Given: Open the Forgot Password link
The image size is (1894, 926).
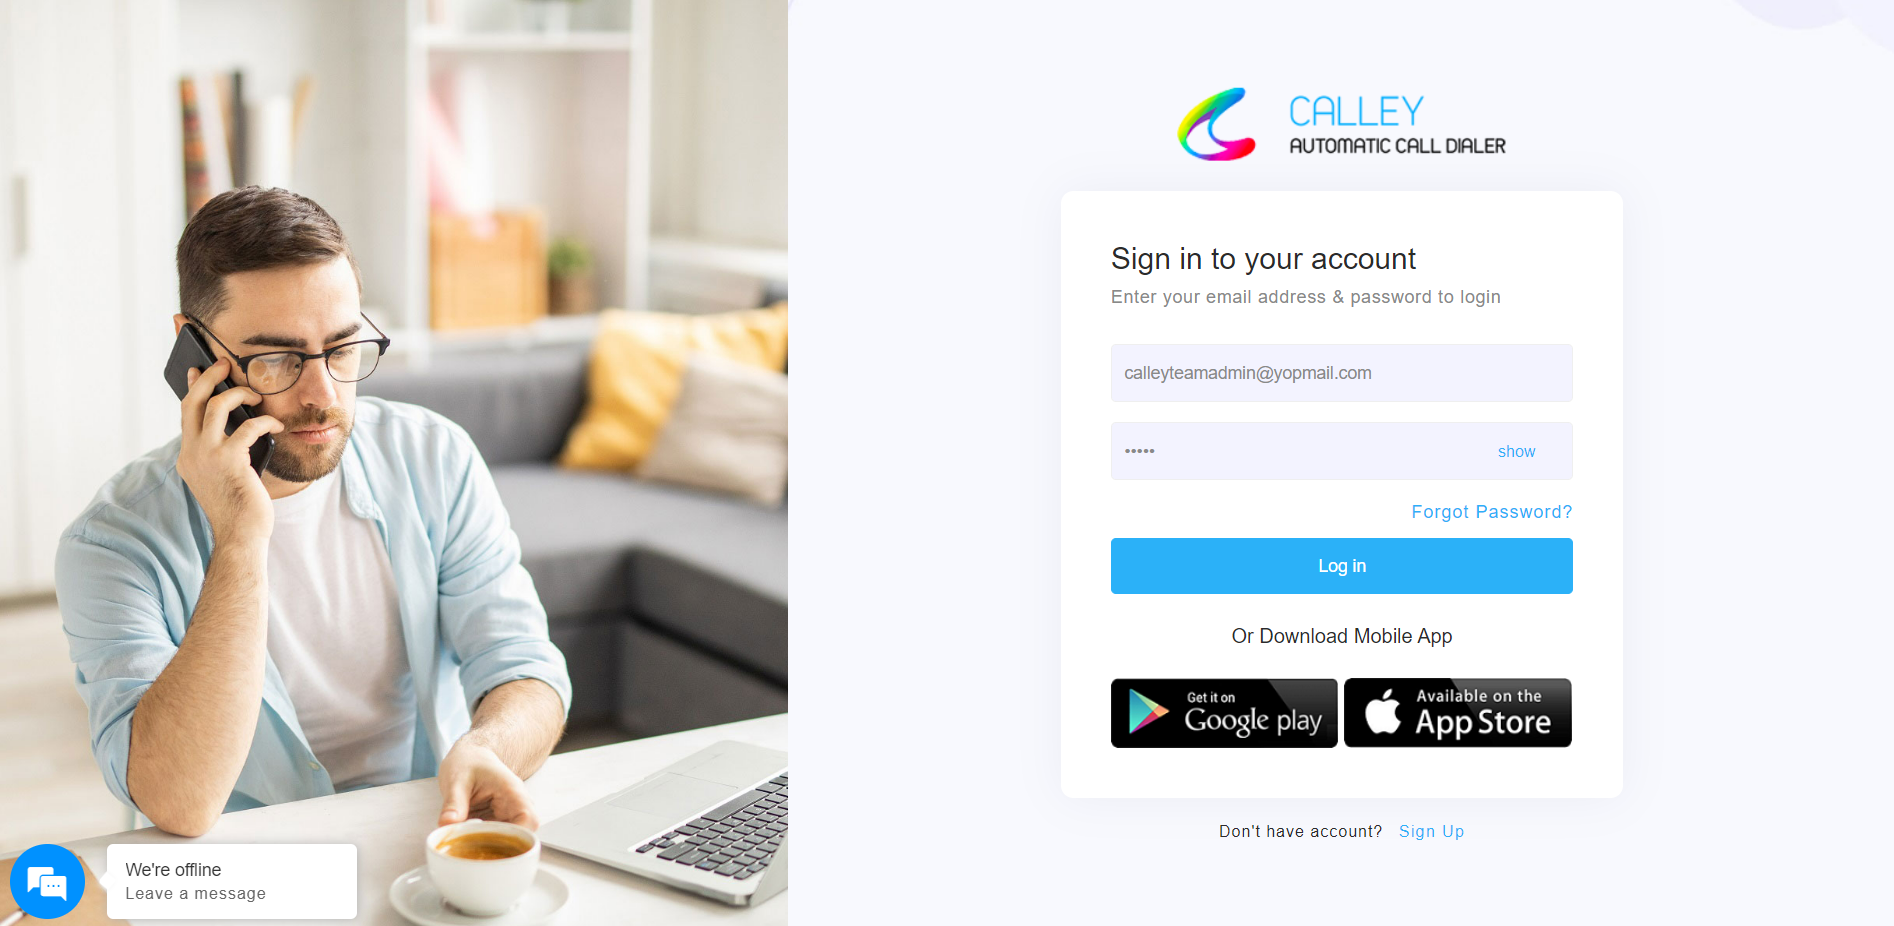Looking at the screenshot, I should tap(1491, 512).
